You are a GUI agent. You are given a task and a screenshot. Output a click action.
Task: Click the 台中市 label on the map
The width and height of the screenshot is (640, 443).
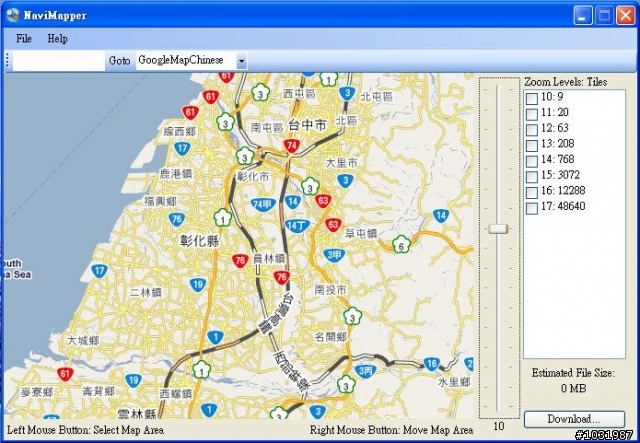pos(307,125)
